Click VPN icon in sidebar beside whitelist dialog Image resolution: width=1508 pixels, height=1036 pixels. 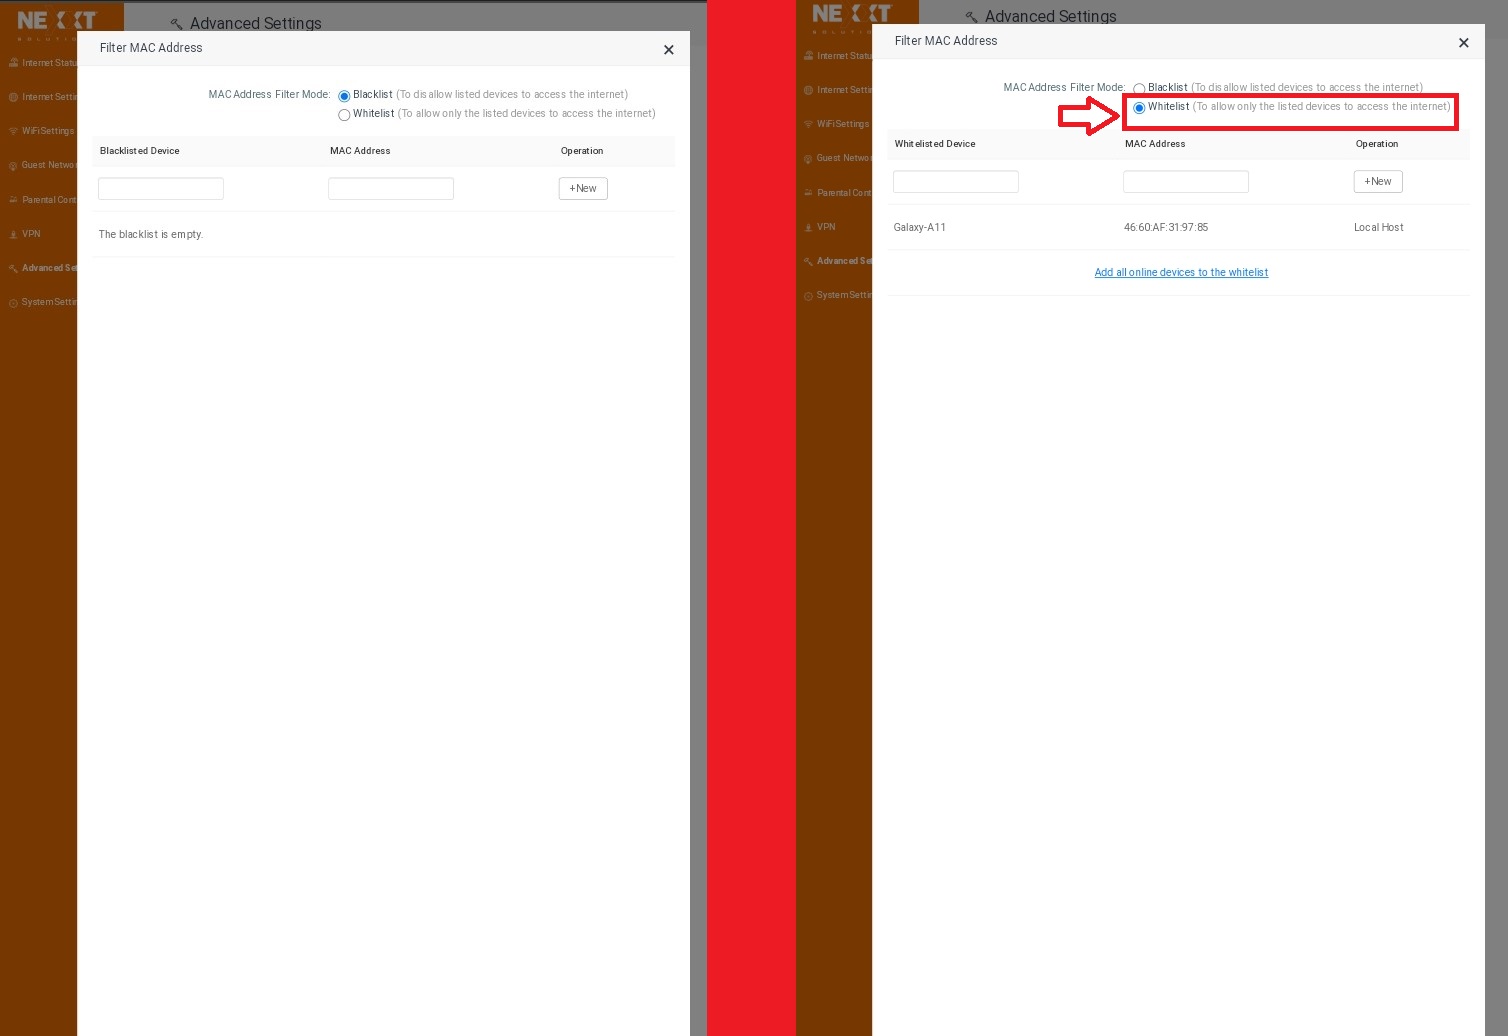808,227
